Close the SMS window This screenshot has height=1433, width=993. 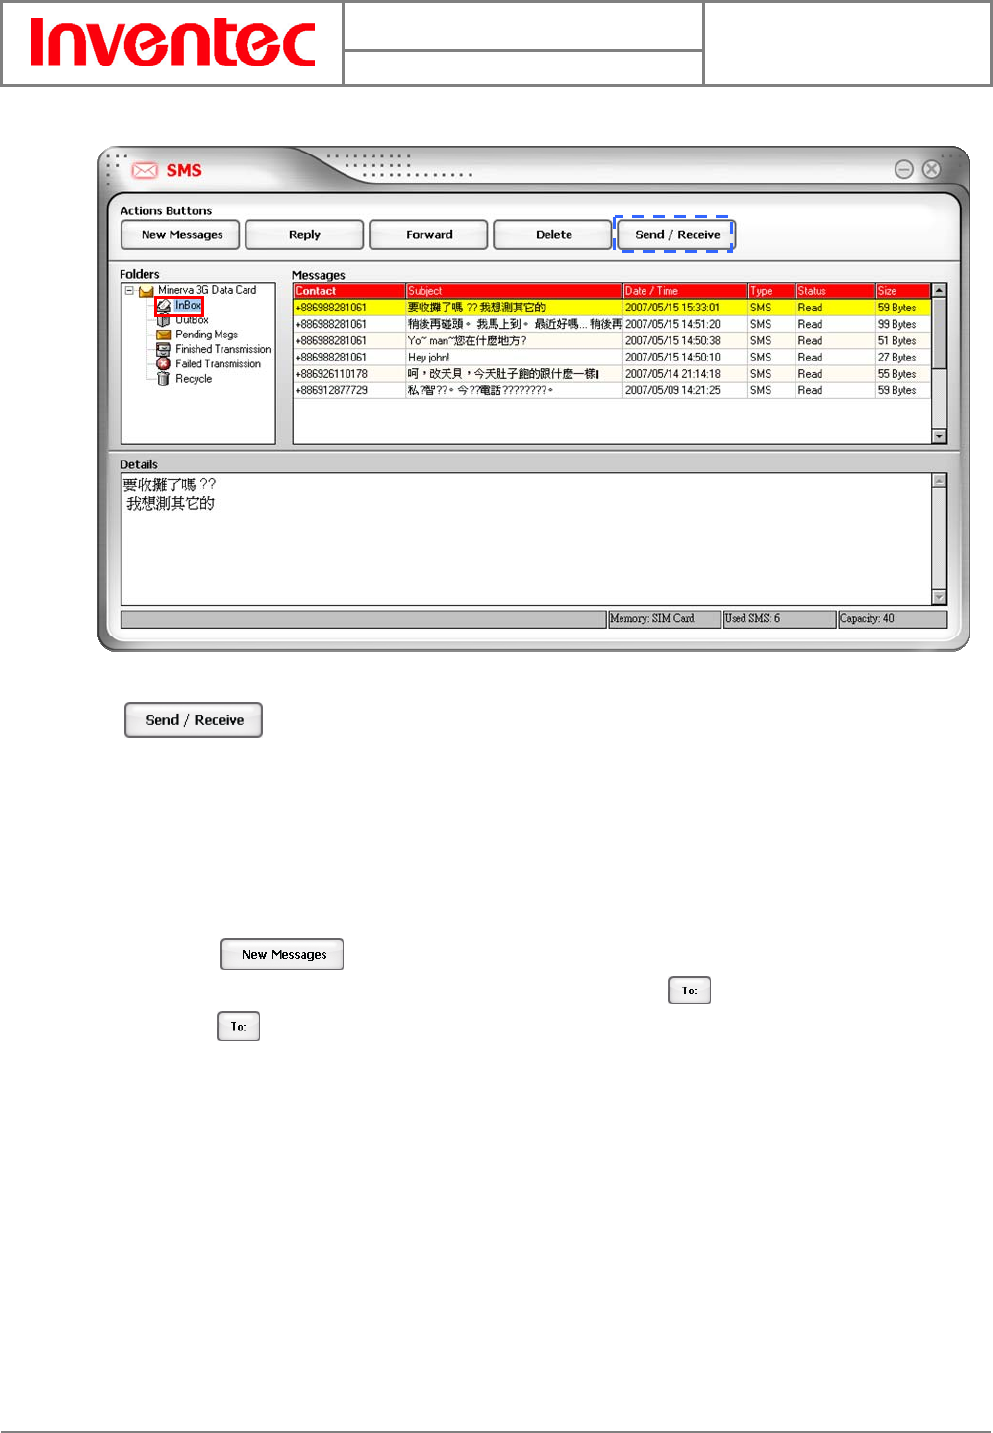[x=931, y=169]
